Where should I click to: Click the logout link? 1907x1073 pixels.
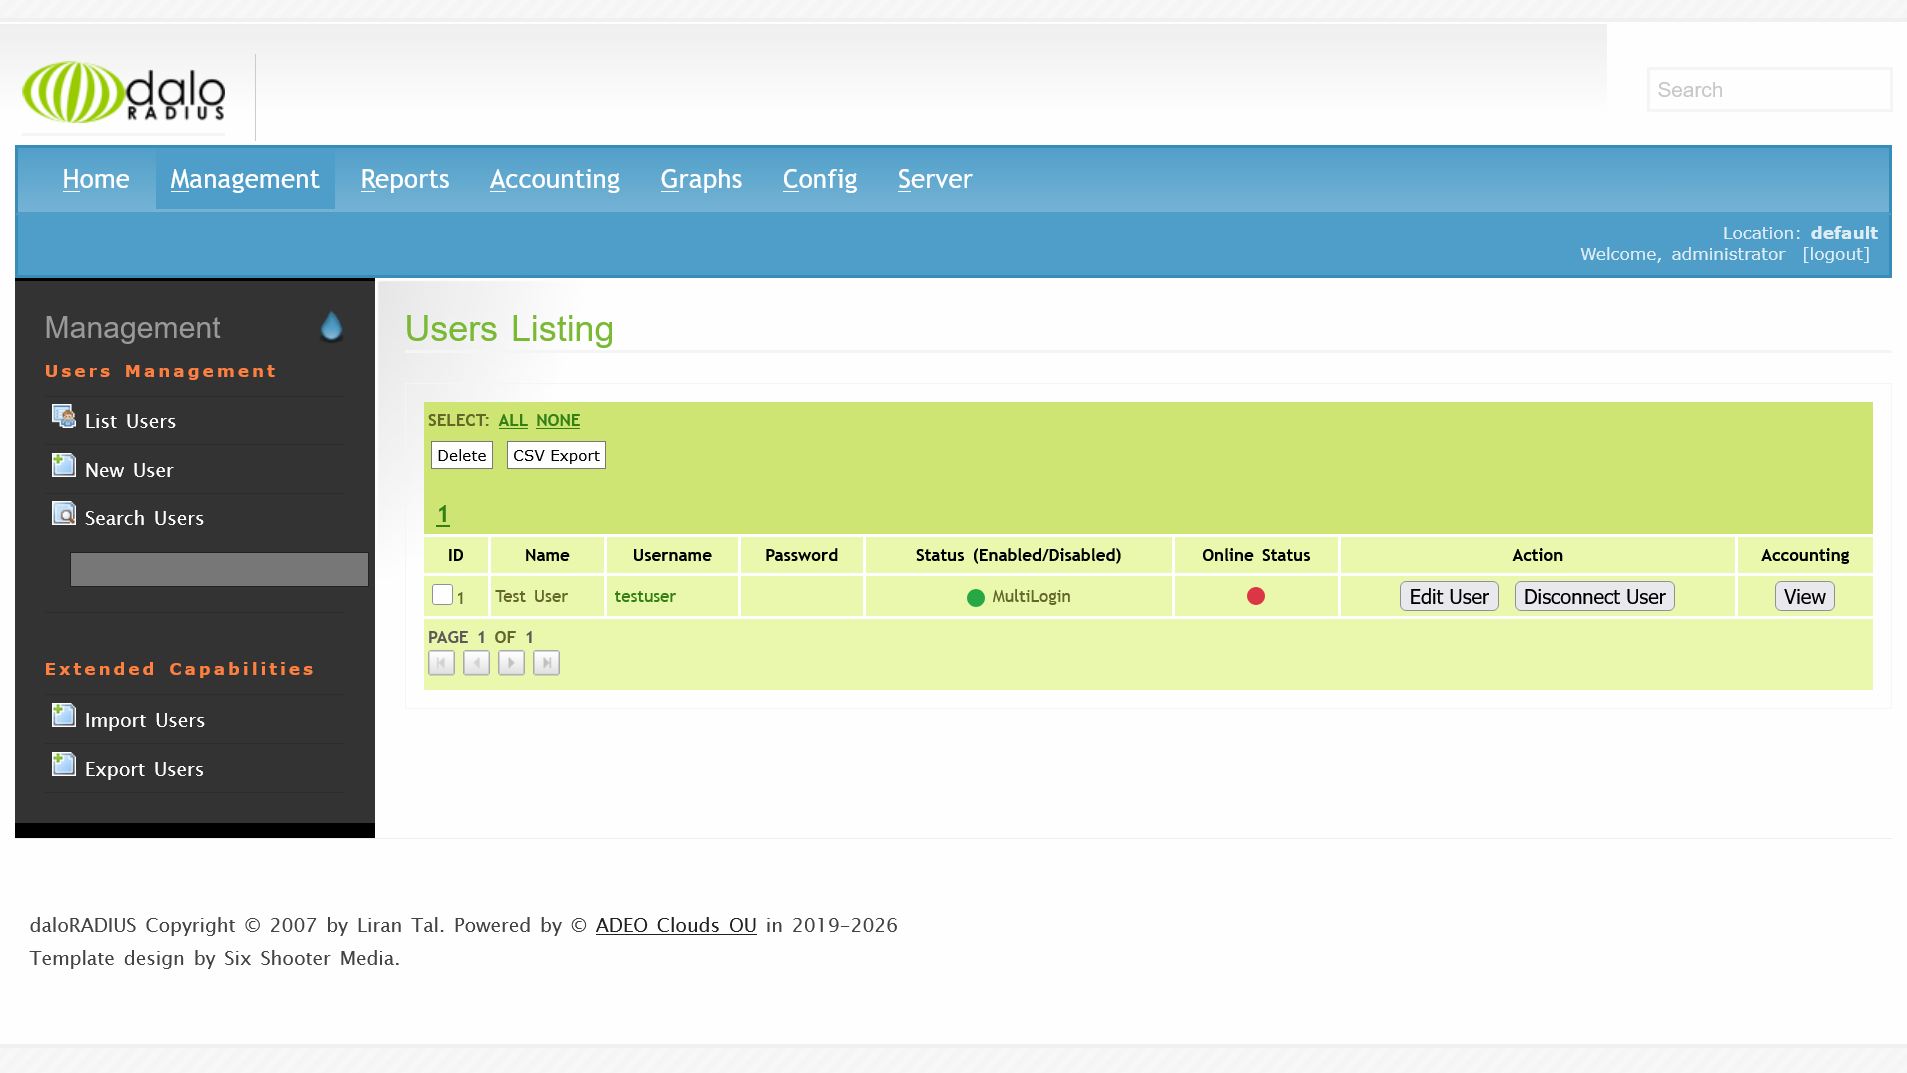pos(1836,254)
